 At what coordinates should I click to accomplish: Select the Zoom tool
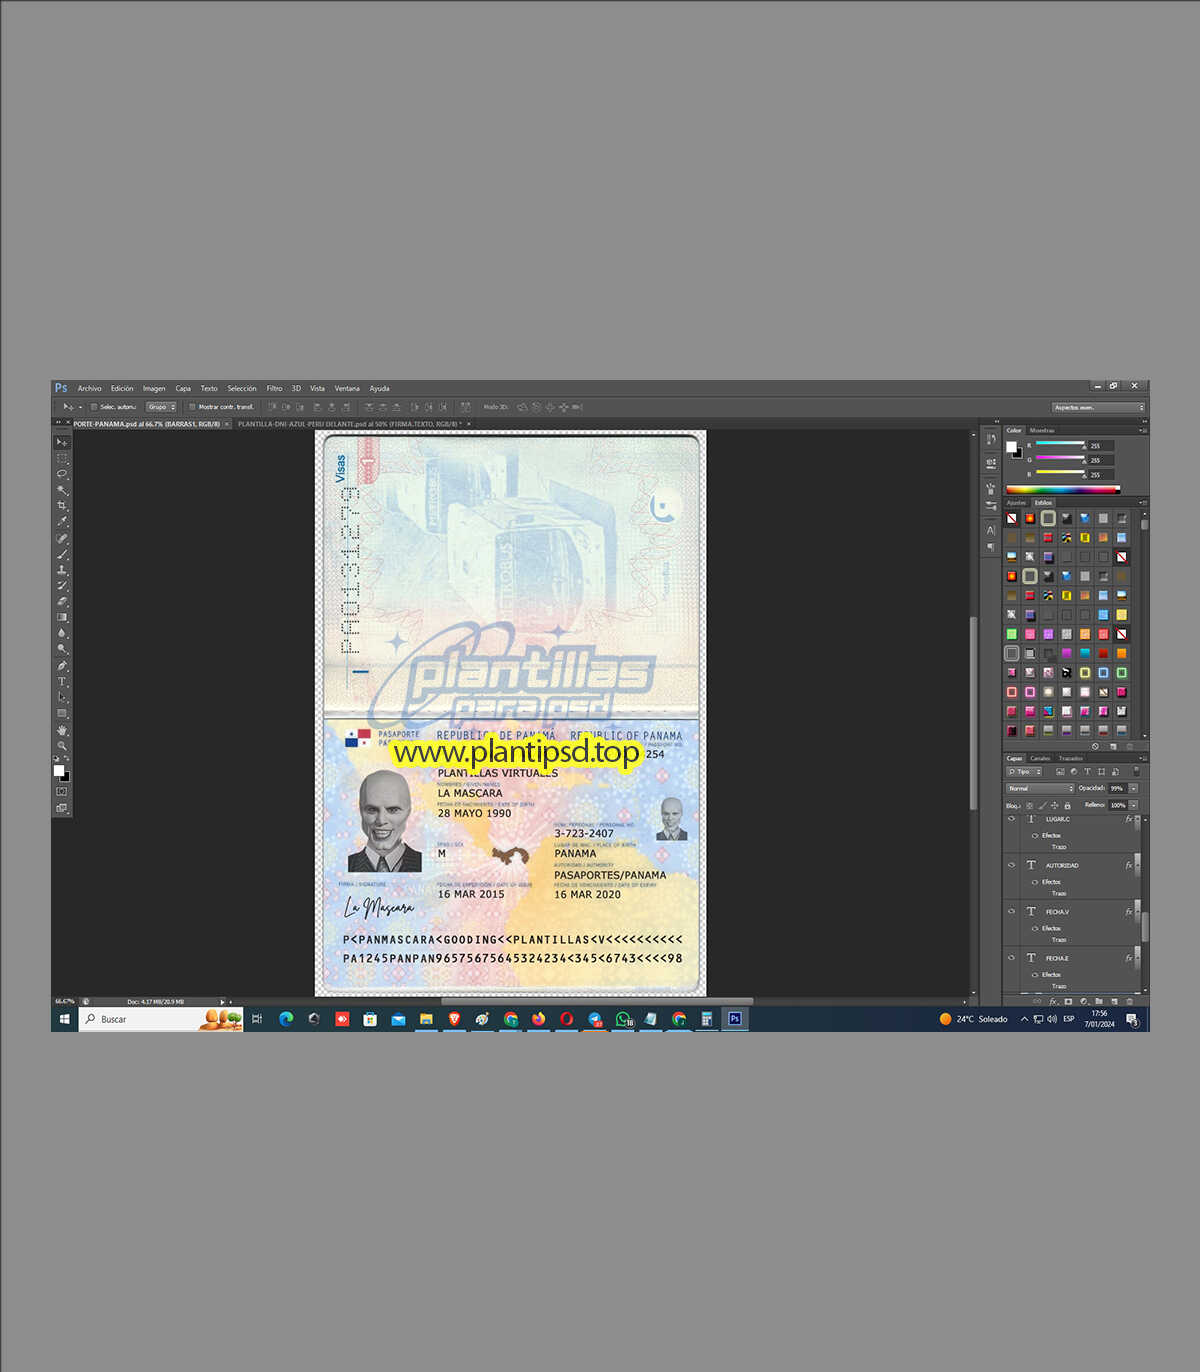tap(62, 747)
